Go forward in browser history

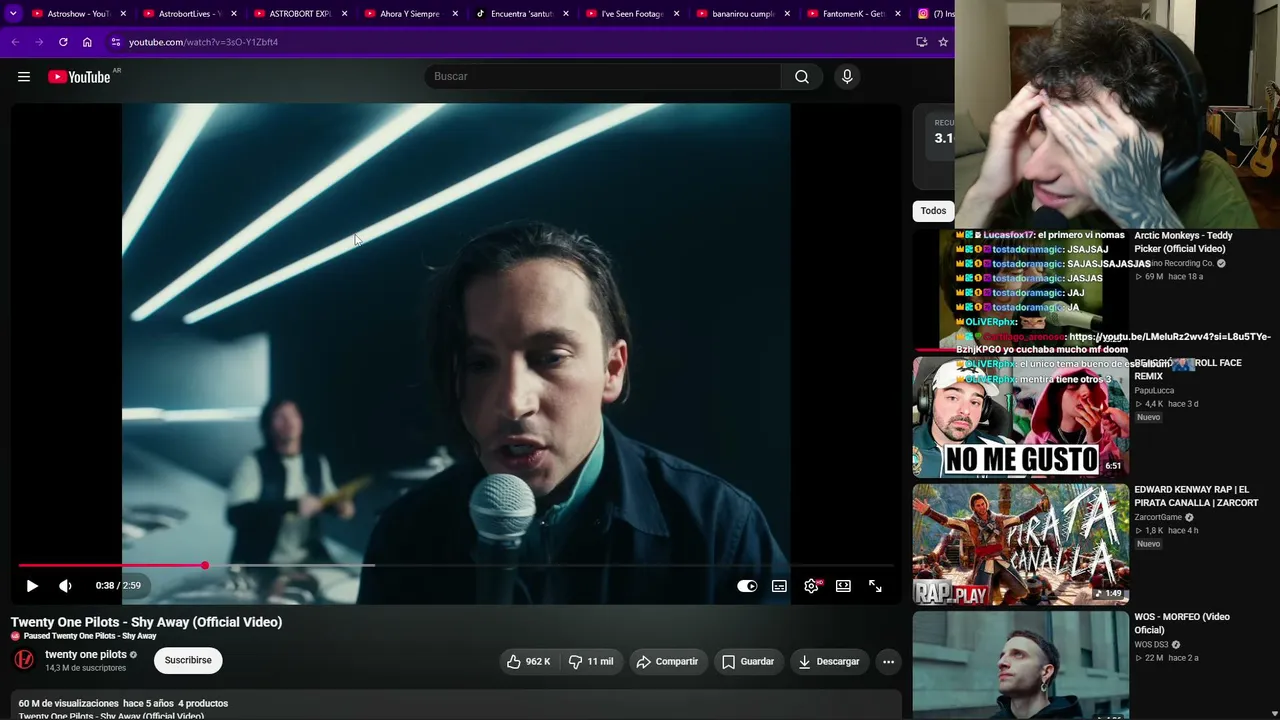(39, 42)
